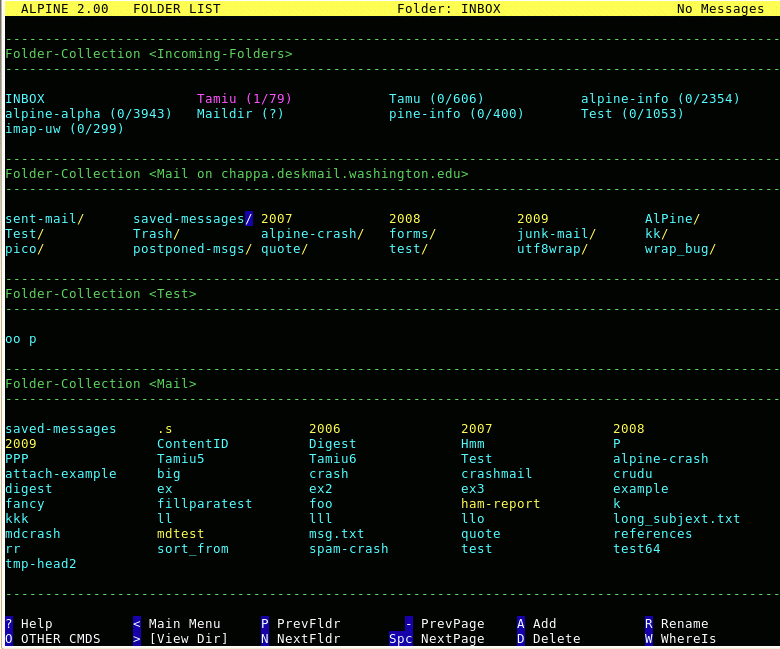Image resolution: width=780 pixels, height=649 pixels.
Task: Open the Tamiu (1/79) folder
Action: (x=244, y=98)
